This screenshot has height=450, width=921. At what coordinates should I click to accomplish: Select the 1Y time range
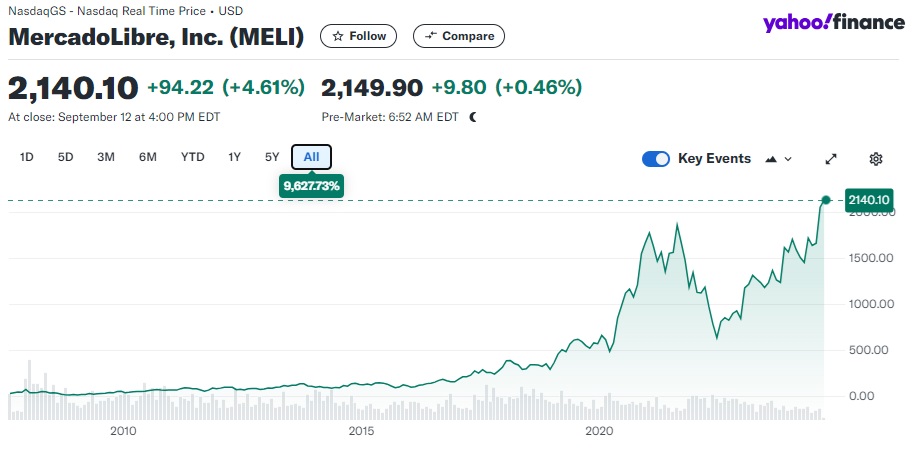pos(235,157)
